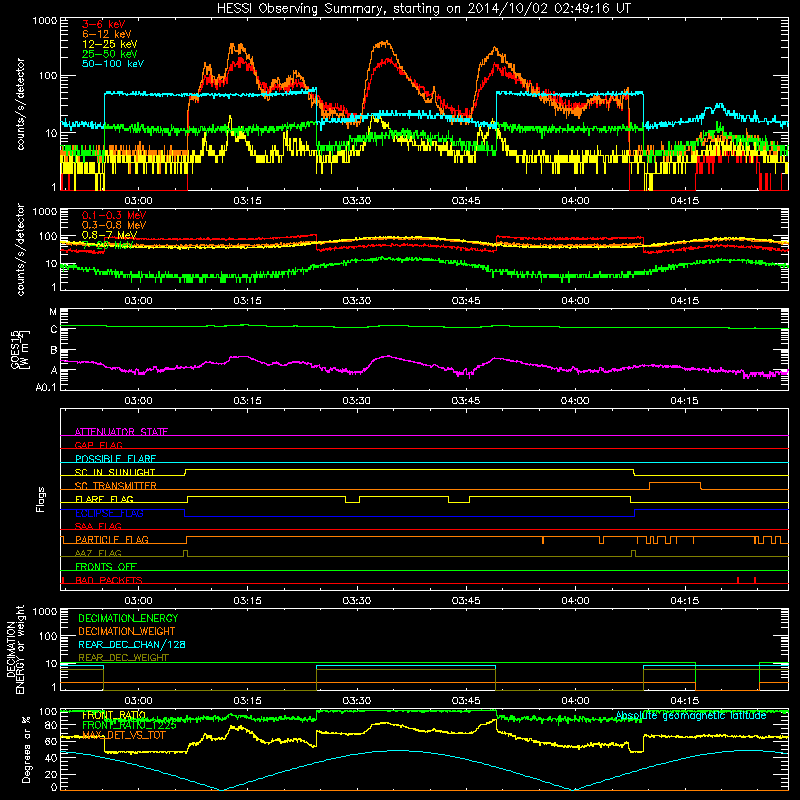Click the B class tick on GOES panel

tap(54, 350)
